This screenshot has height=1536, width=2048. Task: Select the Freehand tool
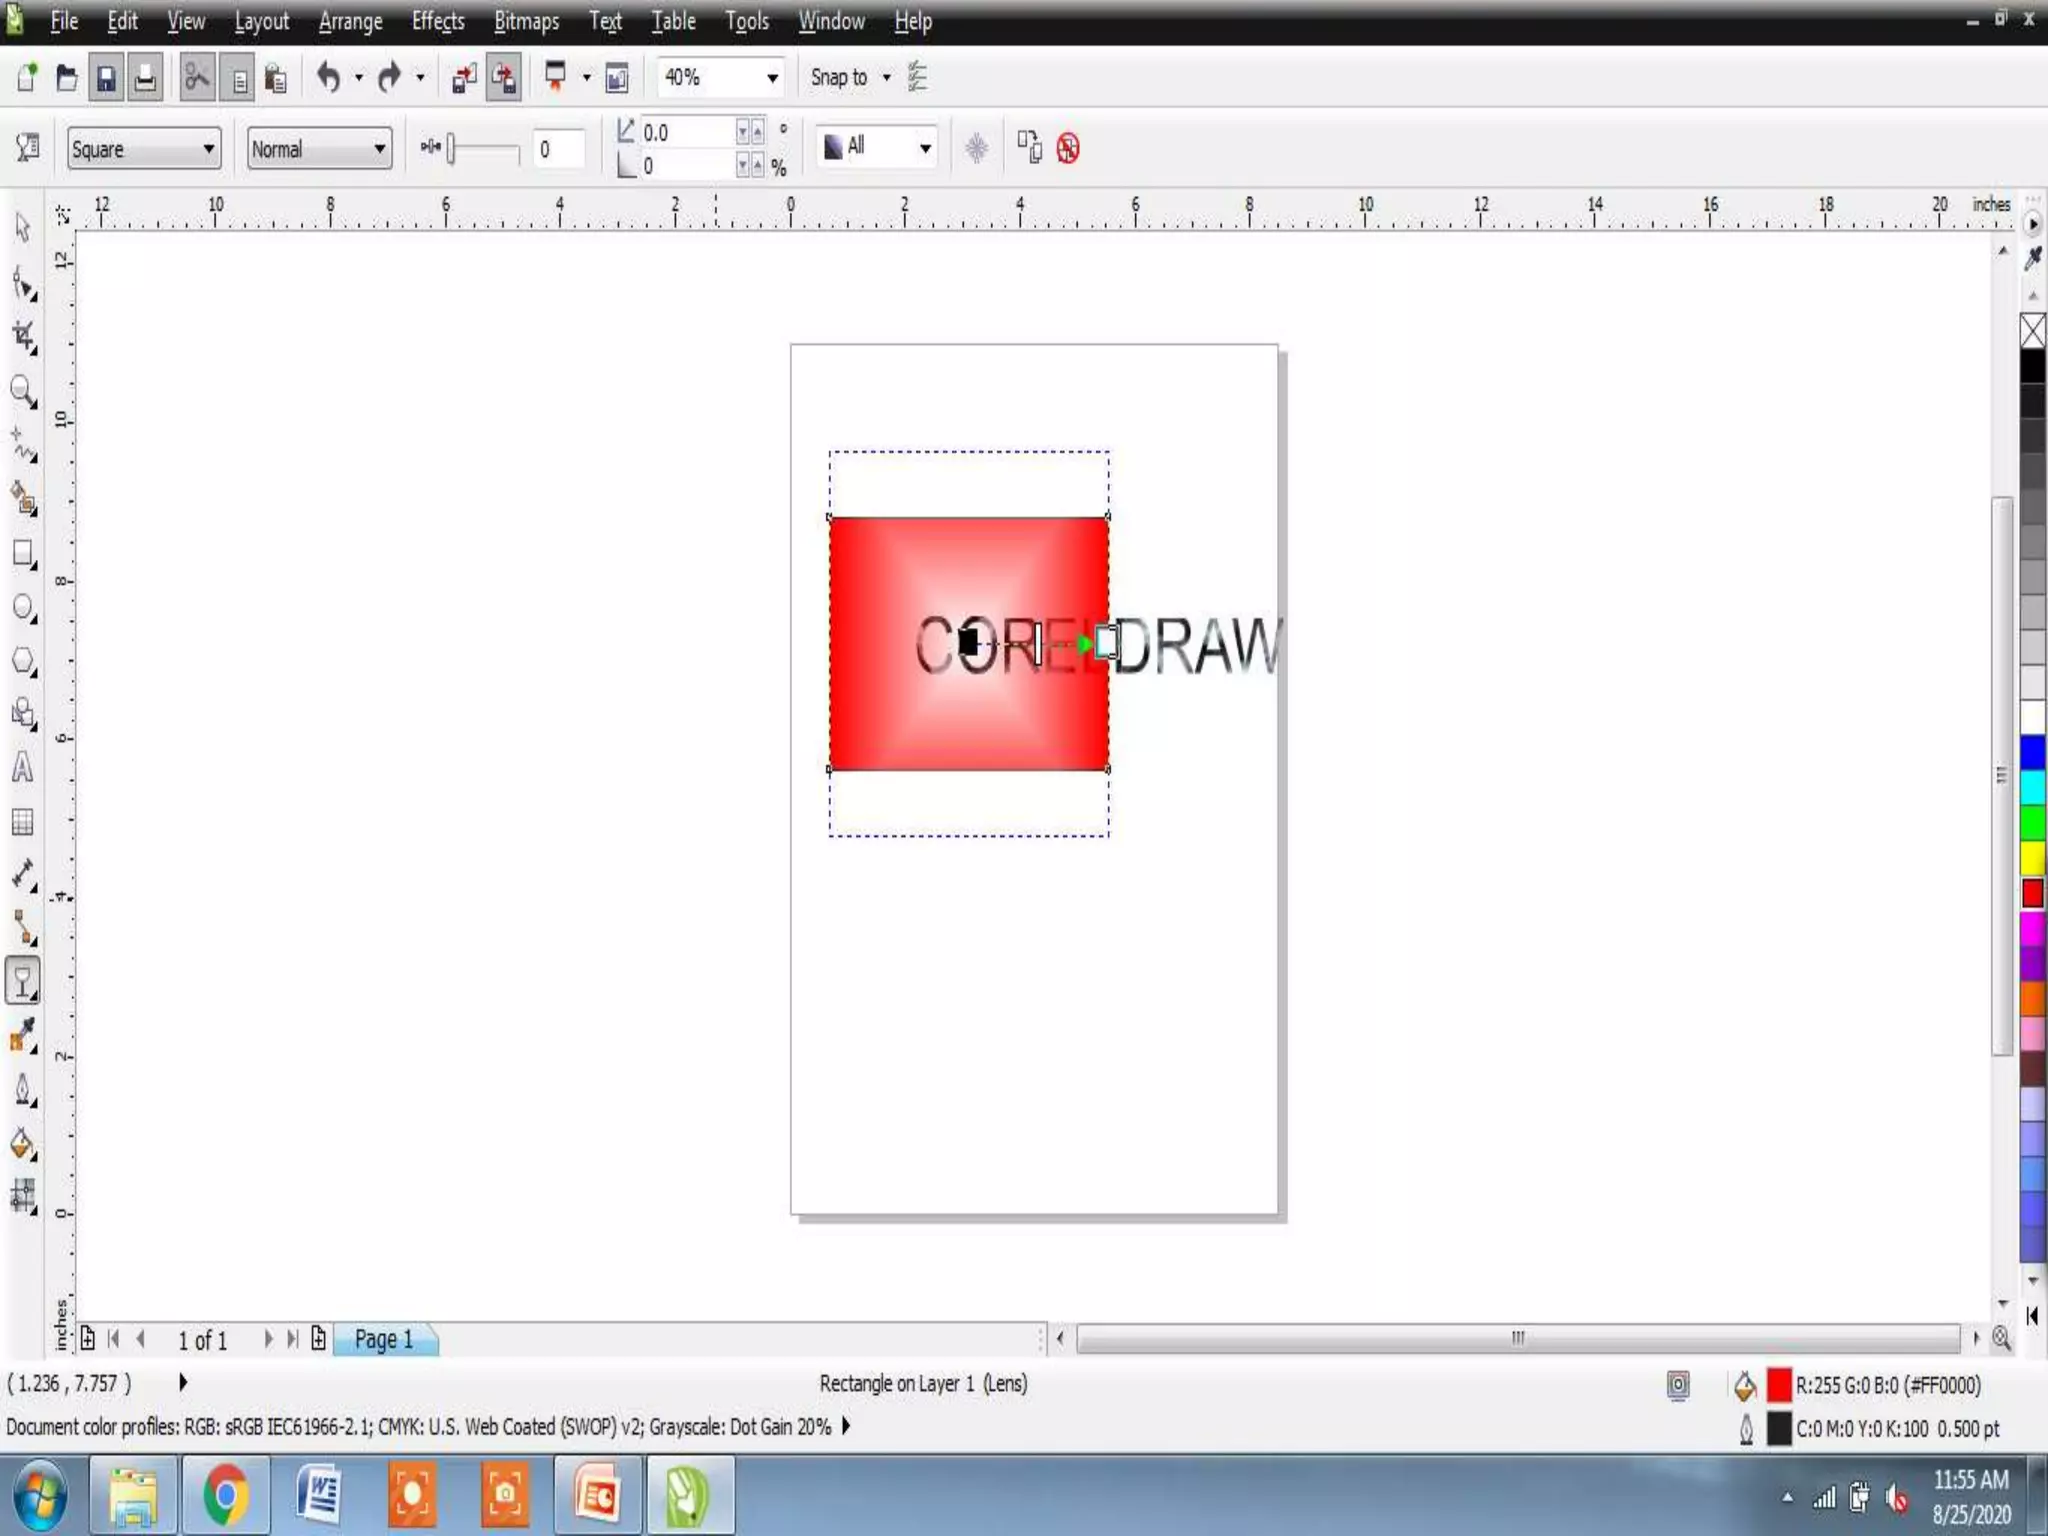coord(24,445)
